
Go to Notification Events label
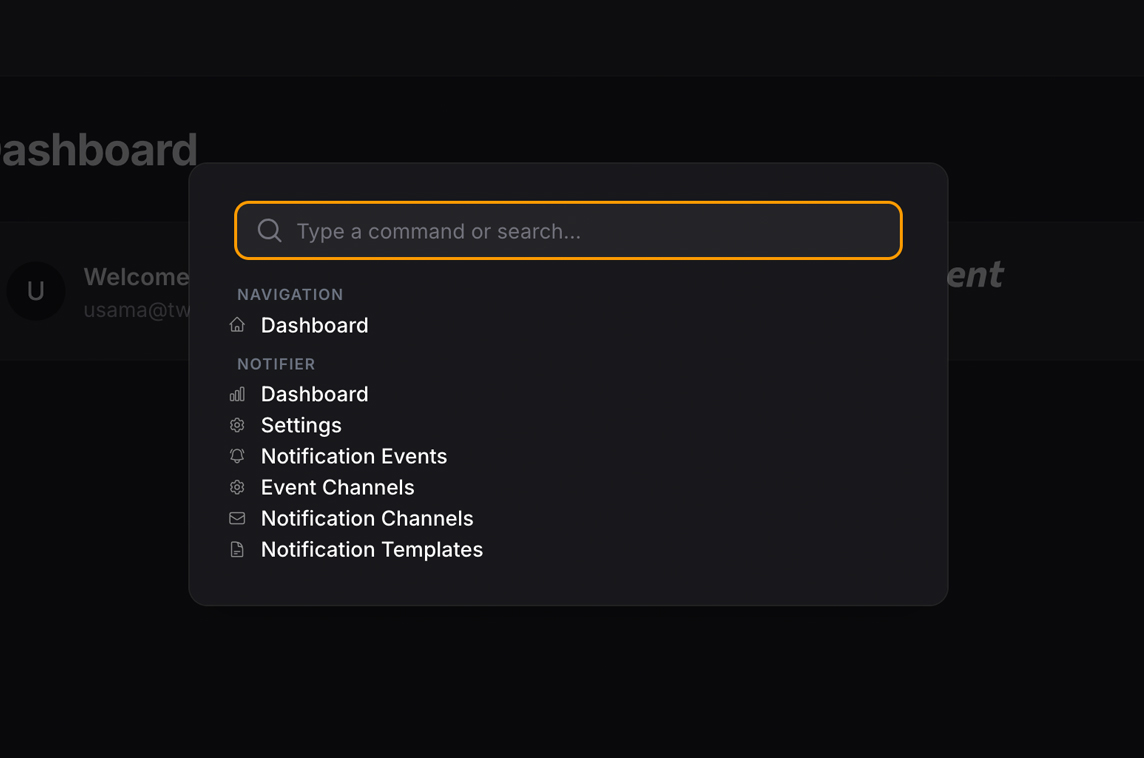[x=354, y=456]
